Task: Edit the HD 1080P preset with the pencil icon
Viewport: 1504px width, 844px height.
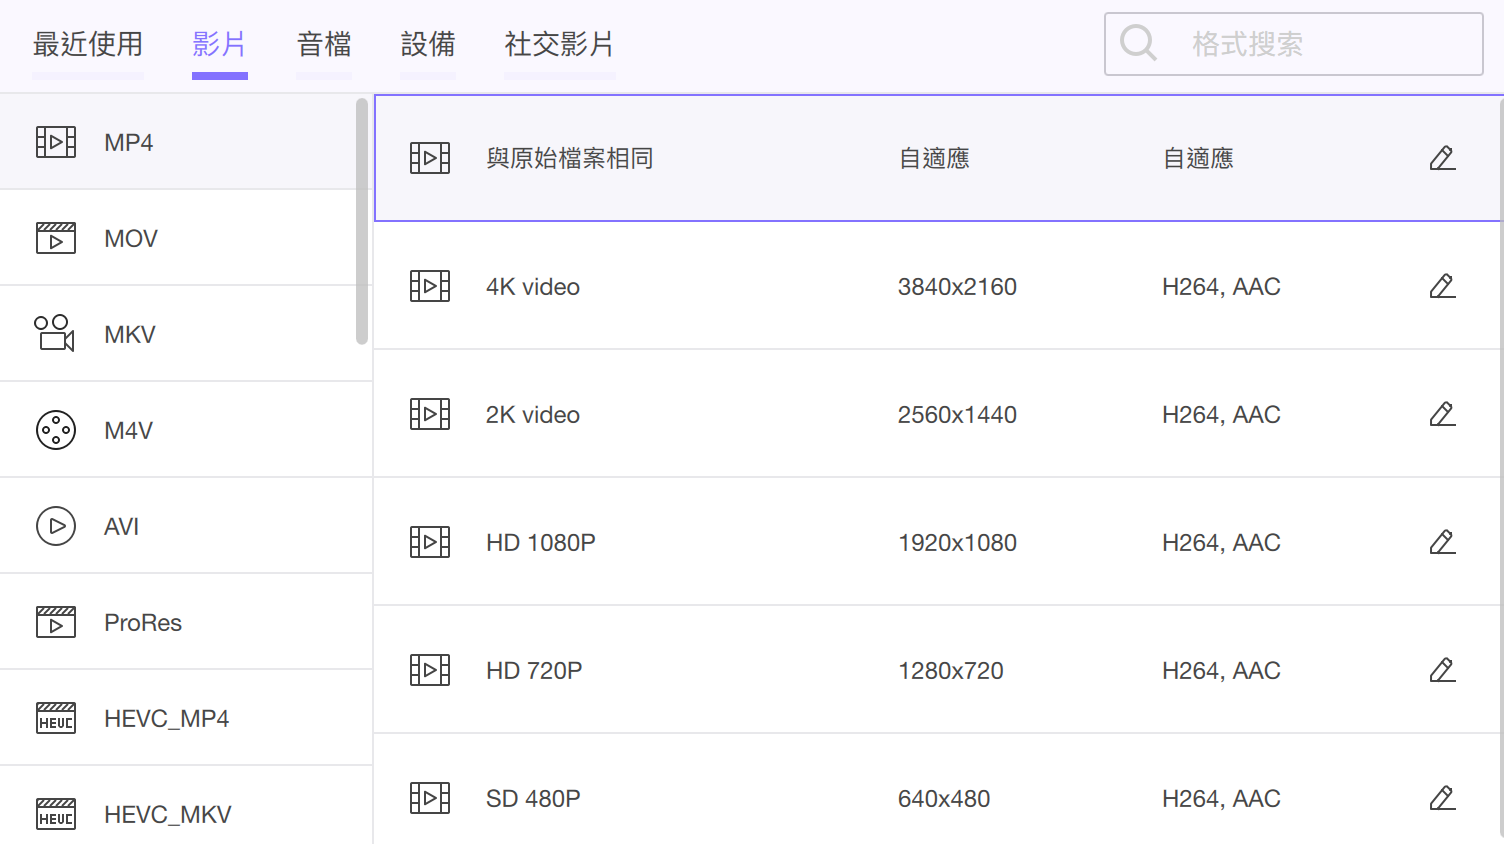Action: [x=1442, y=542]
